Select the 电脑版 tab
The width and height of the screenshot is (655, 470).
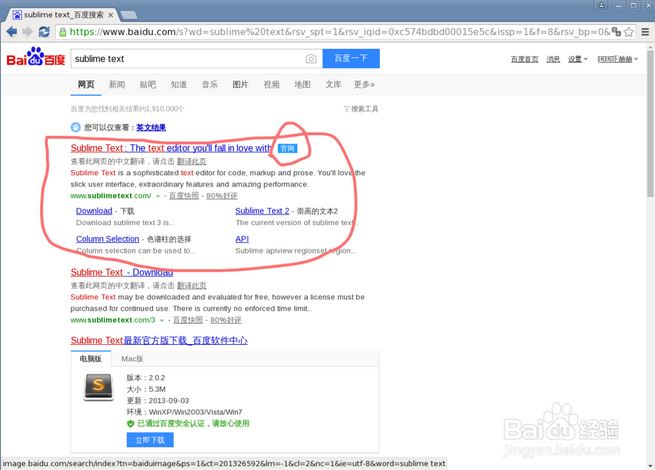pos(91,358)
